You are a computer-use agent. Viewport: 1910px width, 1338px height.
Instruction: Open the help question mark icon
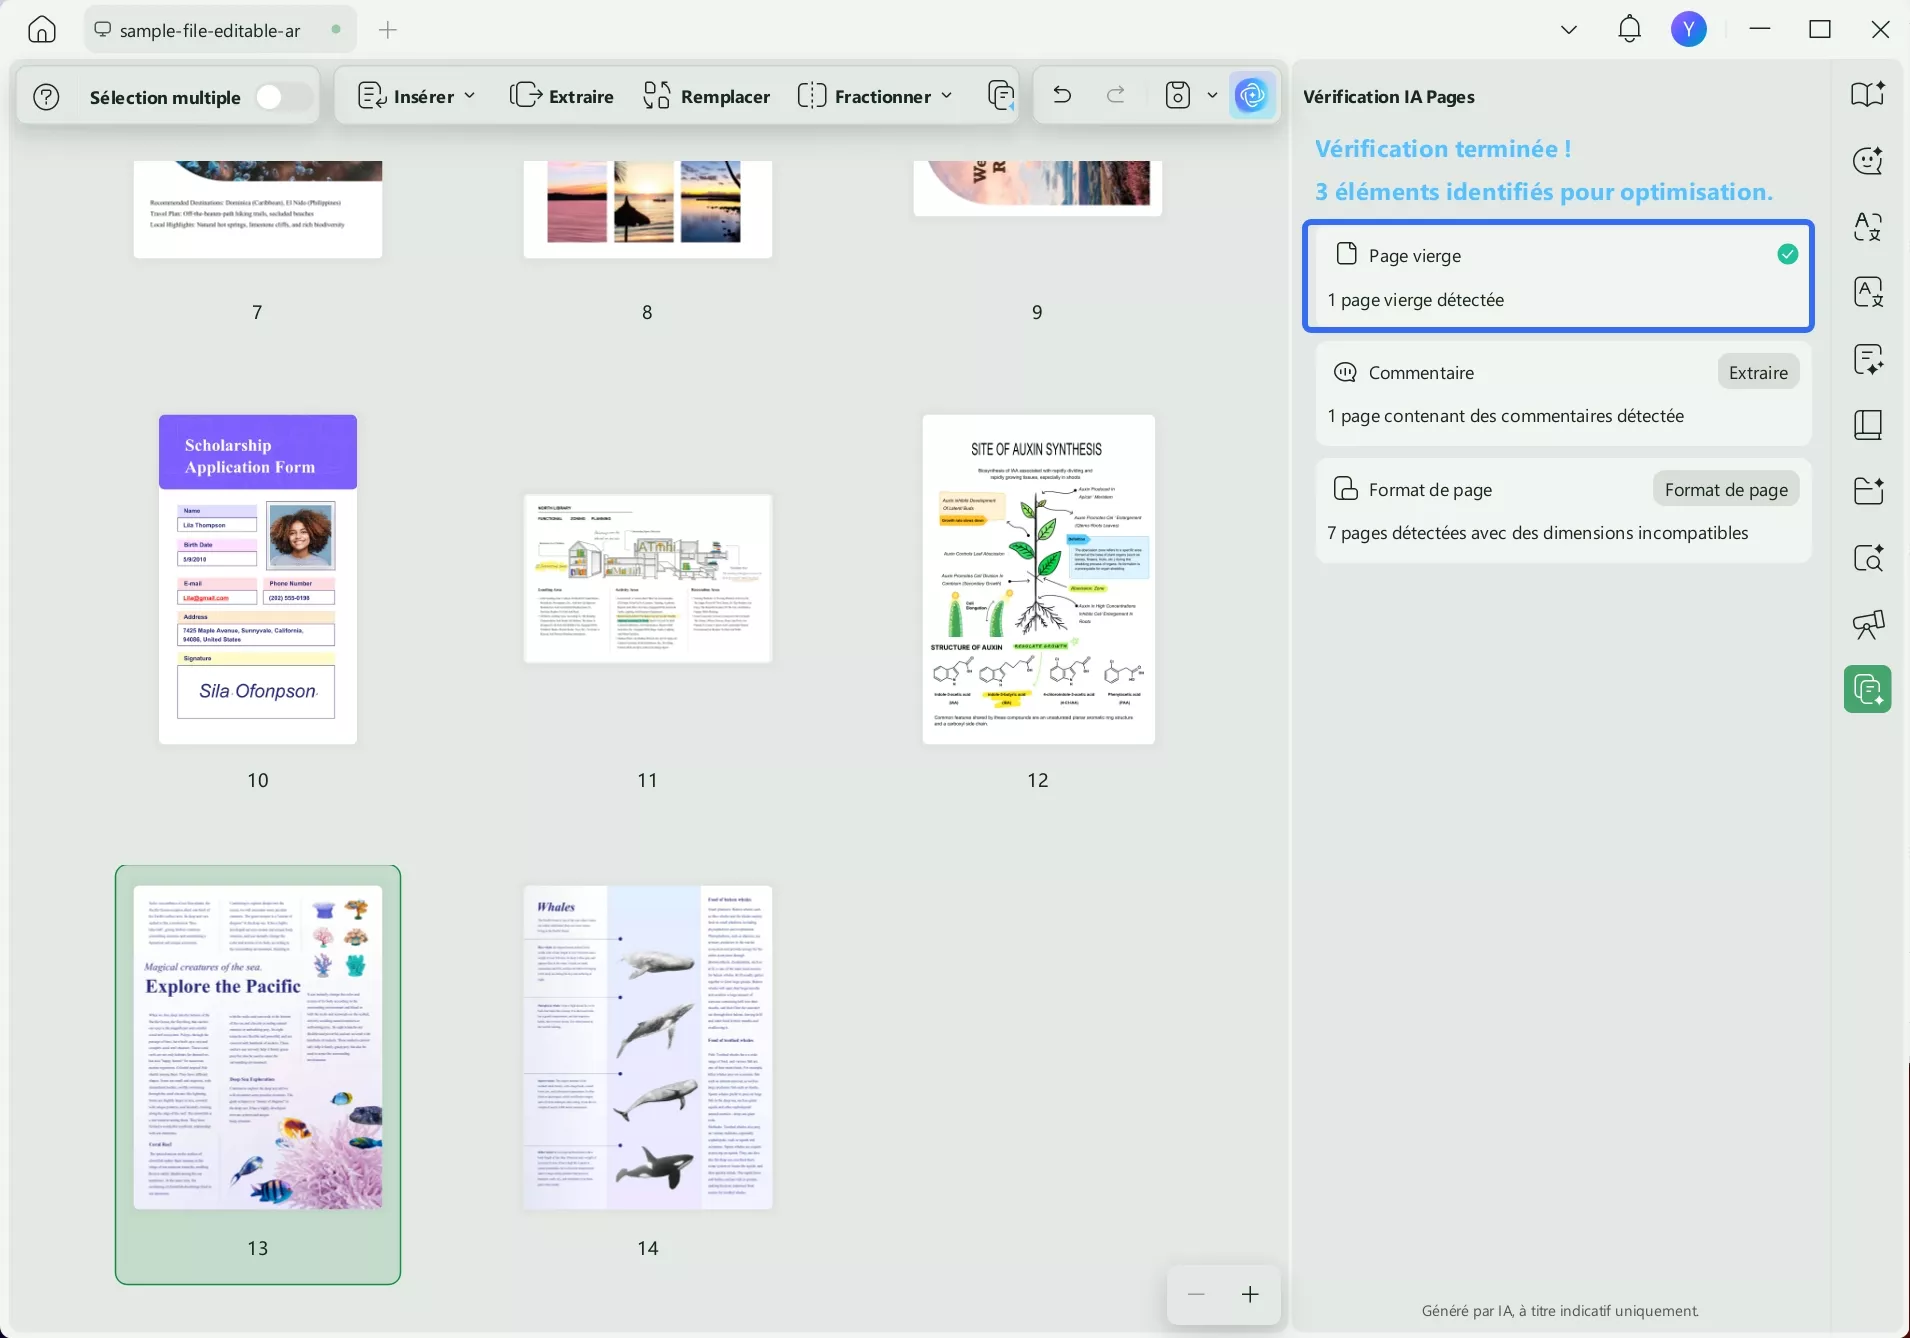click(47, 97)
